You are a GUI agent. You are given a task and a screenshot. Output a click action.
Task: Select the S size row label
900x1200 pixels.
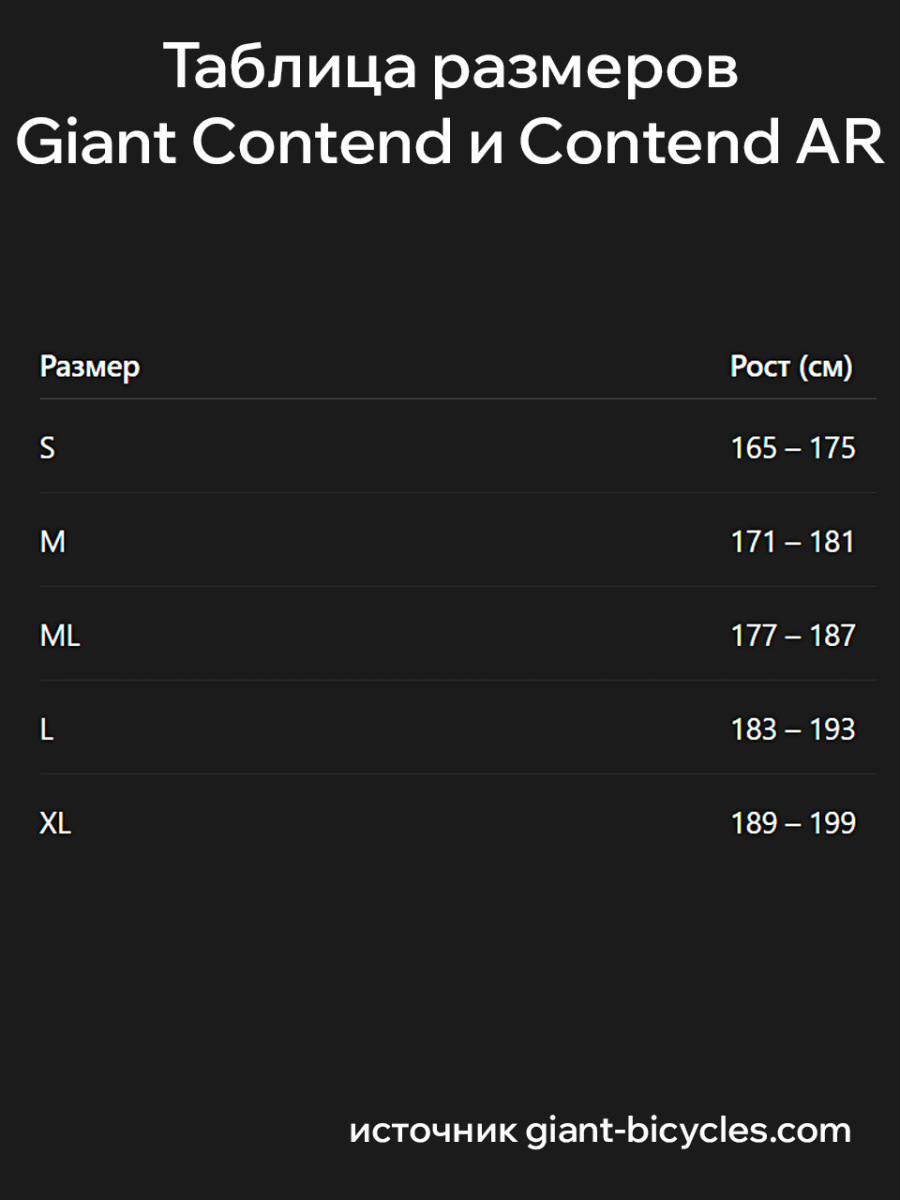48,448
